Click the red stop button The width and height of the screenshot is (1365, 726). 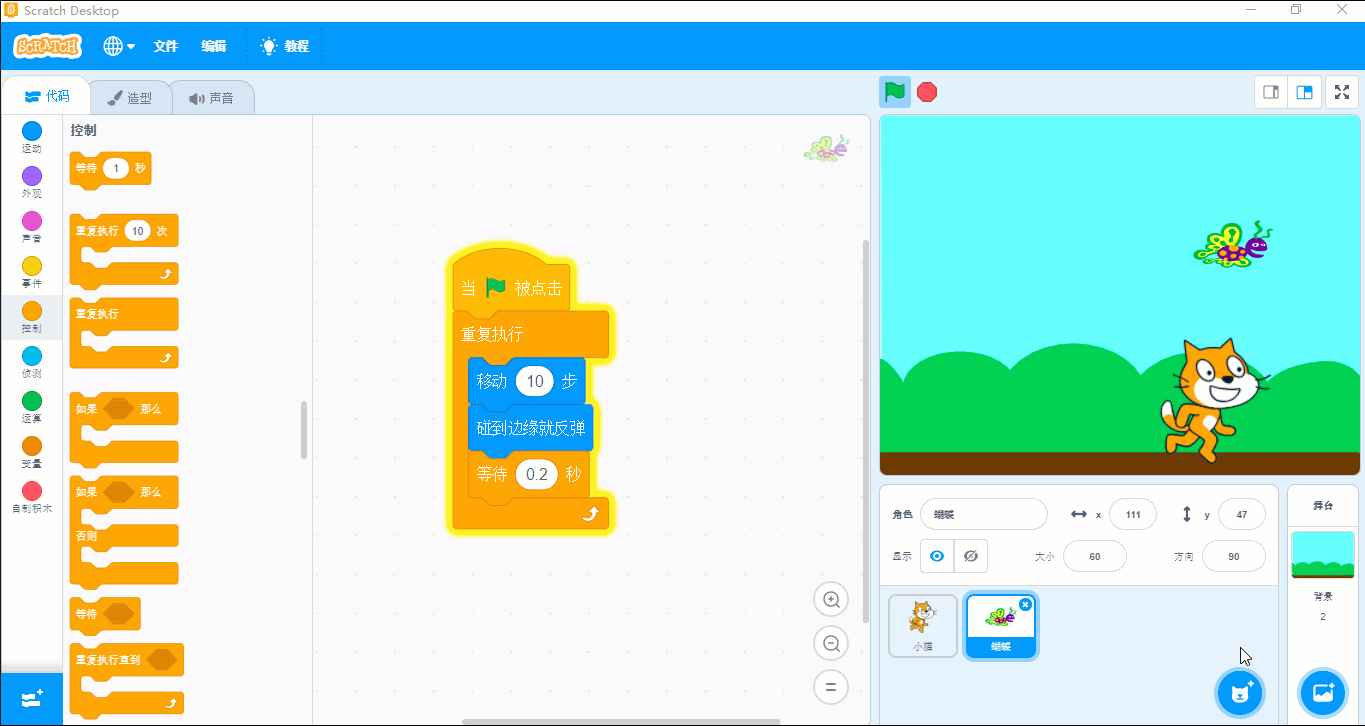927,92
